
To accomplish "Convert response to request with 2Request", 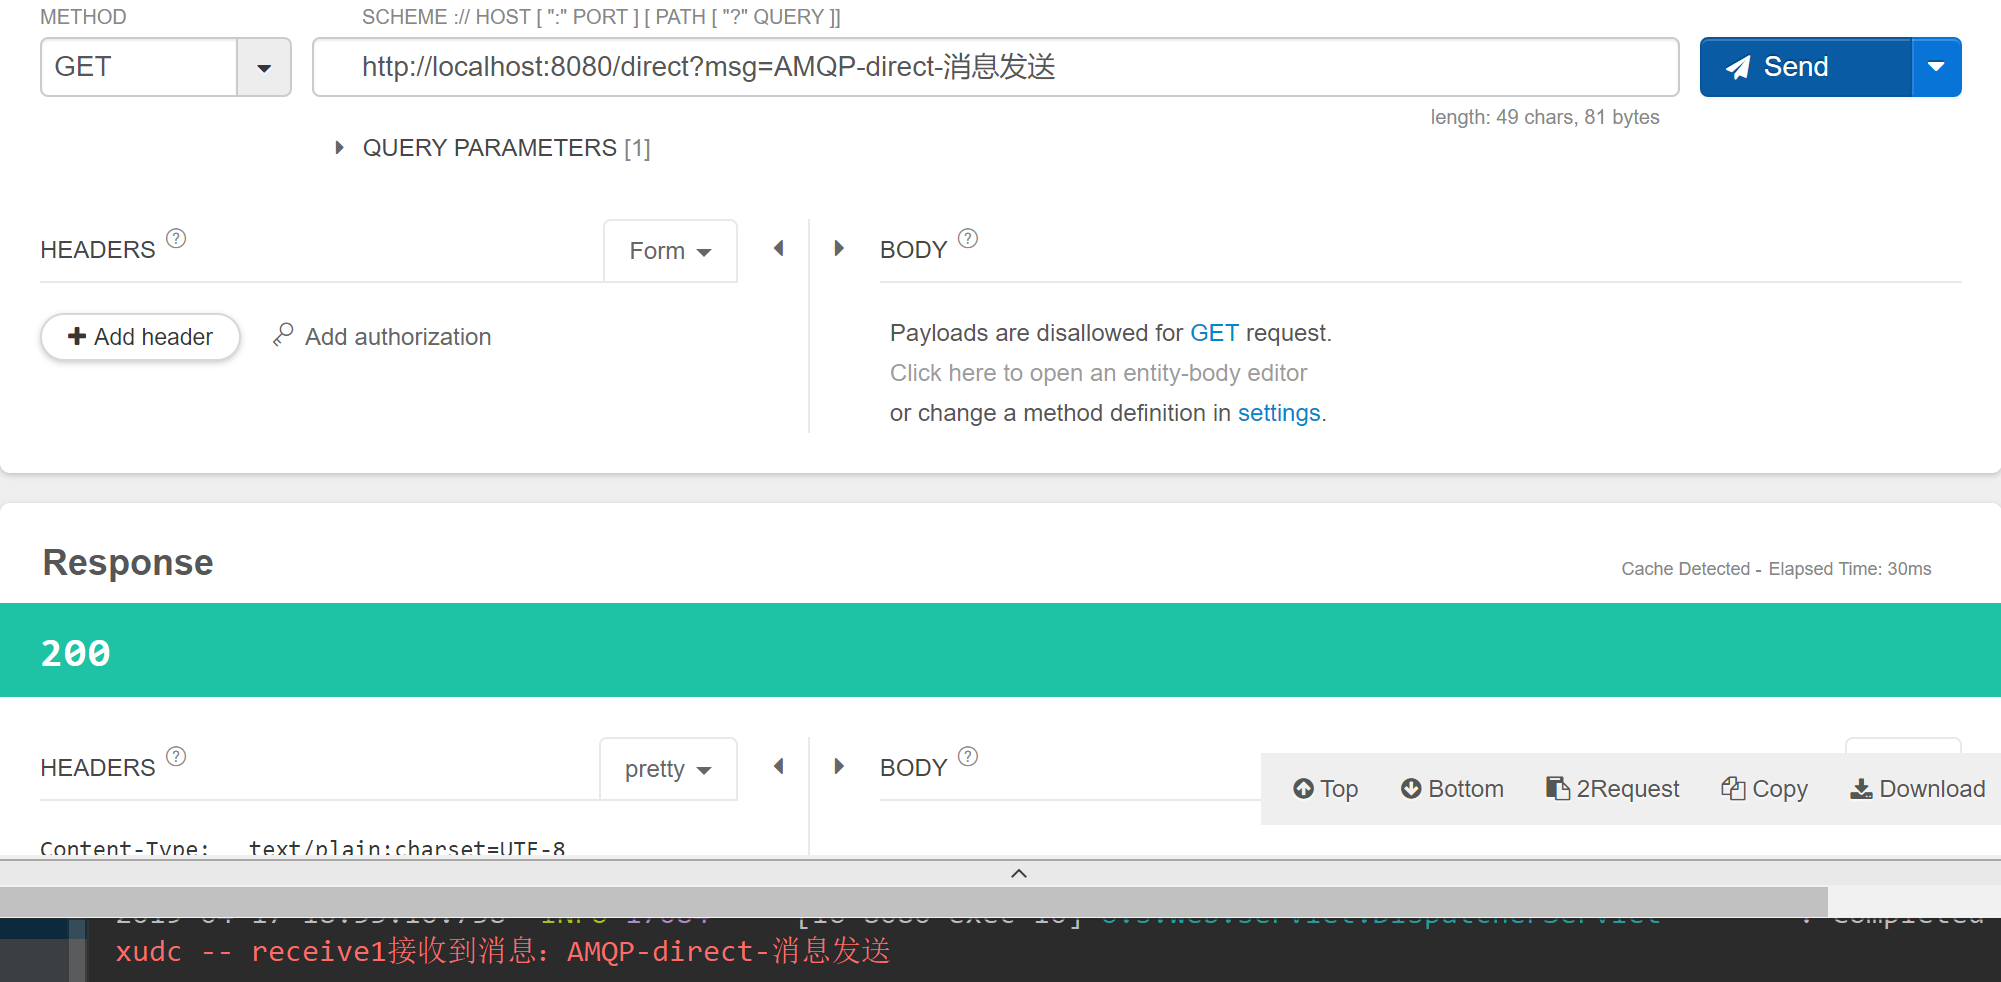I will coord(1612,788).
